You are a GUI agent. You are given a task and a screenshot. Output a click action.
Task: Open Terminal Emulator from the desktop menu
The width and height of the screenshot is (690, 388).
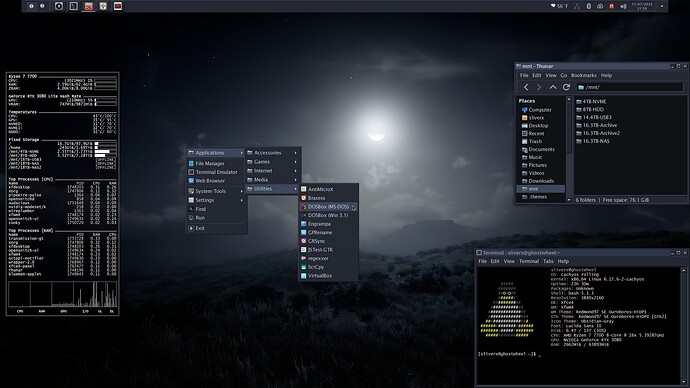click(x=216, y=172)
